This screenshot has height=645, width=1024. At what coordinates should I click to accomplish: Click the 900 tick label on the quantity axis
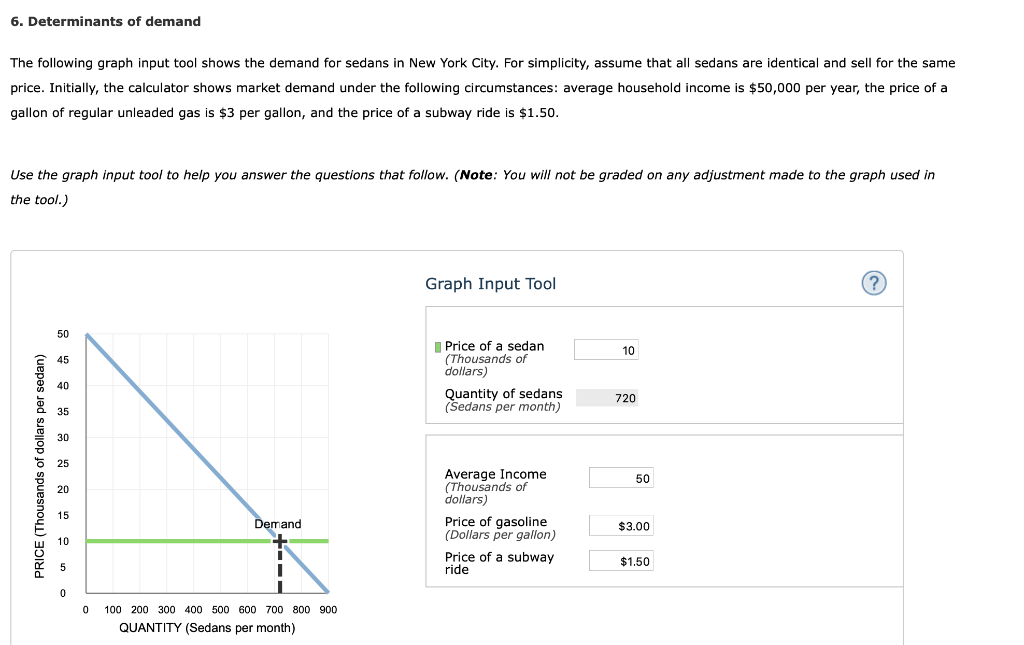coord(327,609)
